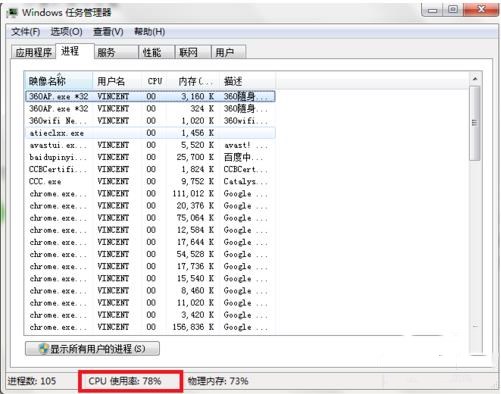501x394 pixels.
Task: Select chrome.exe using 11,020 K
Action: (150, 303)
